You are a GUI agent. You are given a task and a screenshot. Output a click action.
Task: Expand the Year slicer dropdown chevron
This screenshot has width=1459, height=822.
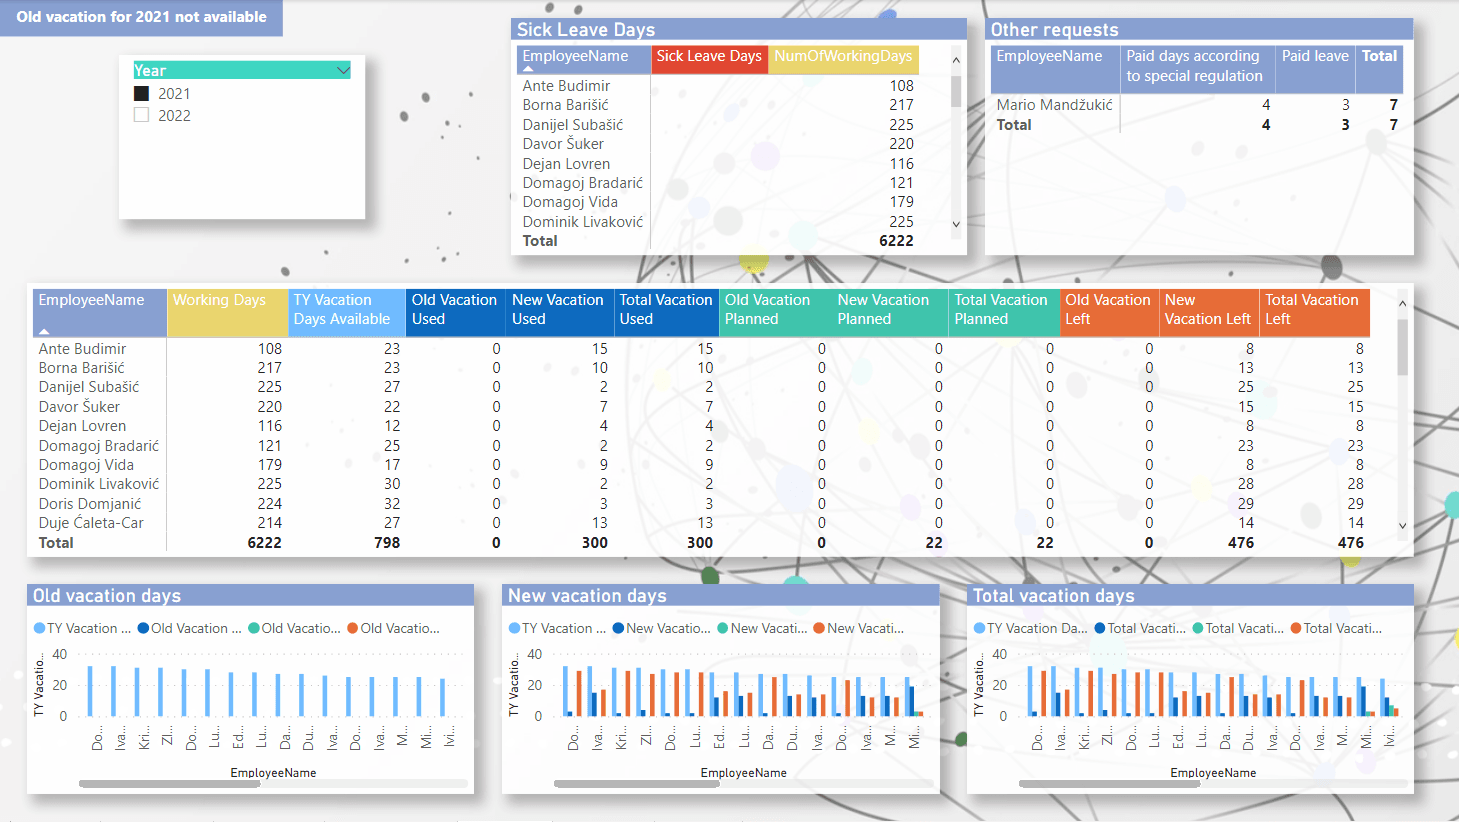point(343,70)
